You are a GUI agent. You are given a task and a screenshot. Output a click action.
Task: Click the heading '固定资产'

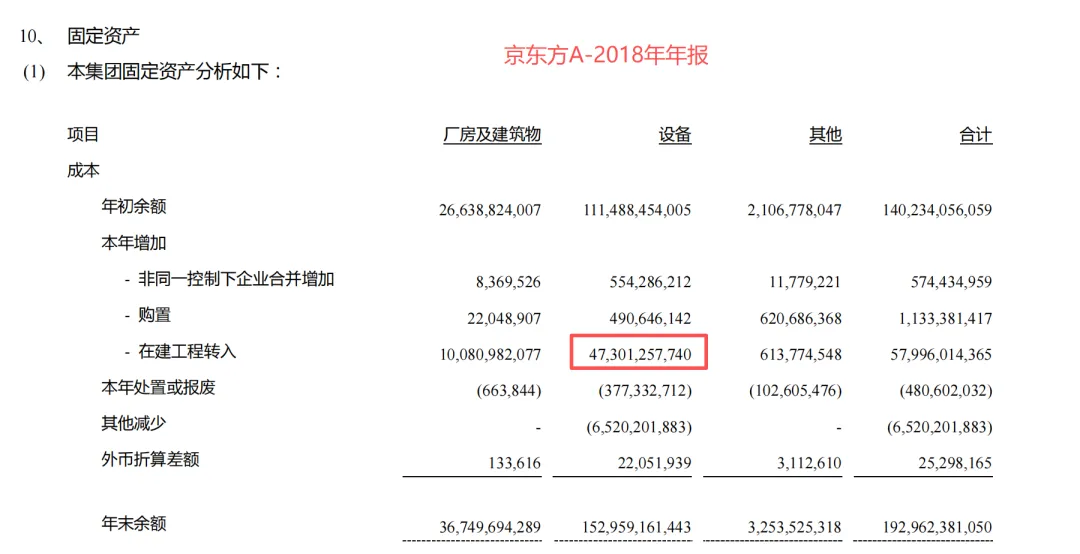(x=103, y=36)
